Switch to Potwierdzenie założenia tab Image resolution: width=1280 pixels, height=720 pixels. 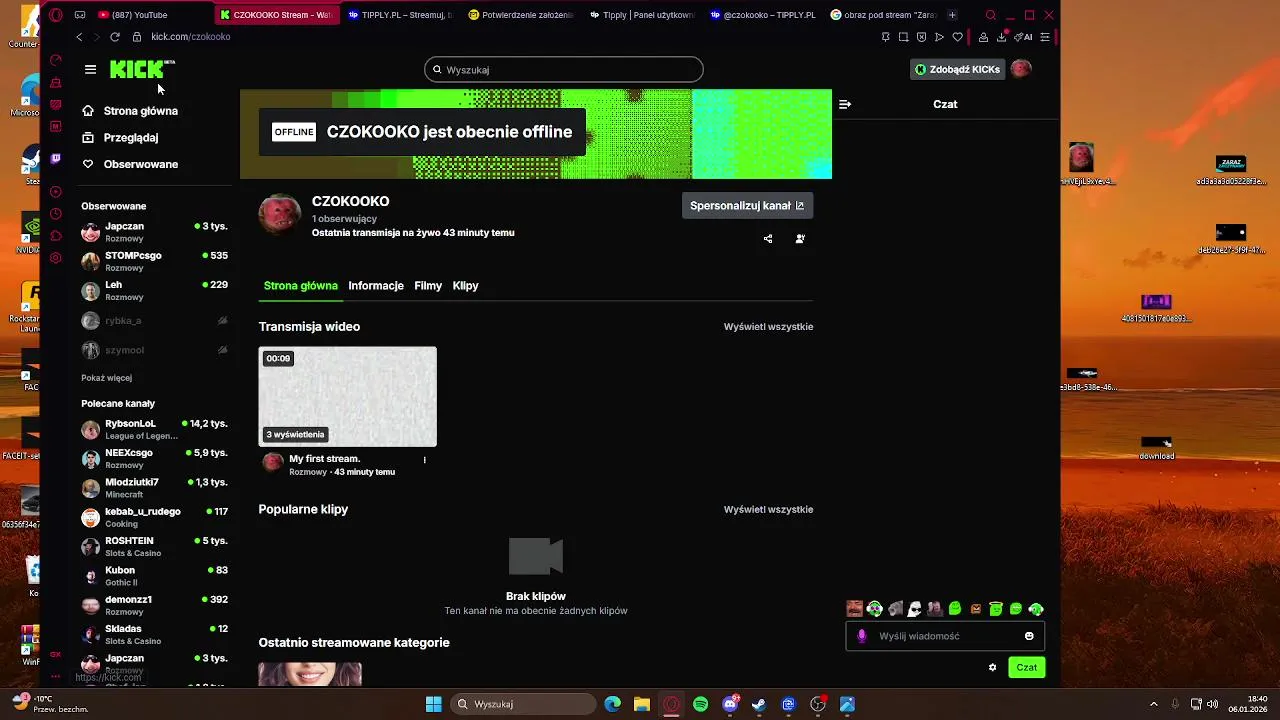click(x=521, y=15)
